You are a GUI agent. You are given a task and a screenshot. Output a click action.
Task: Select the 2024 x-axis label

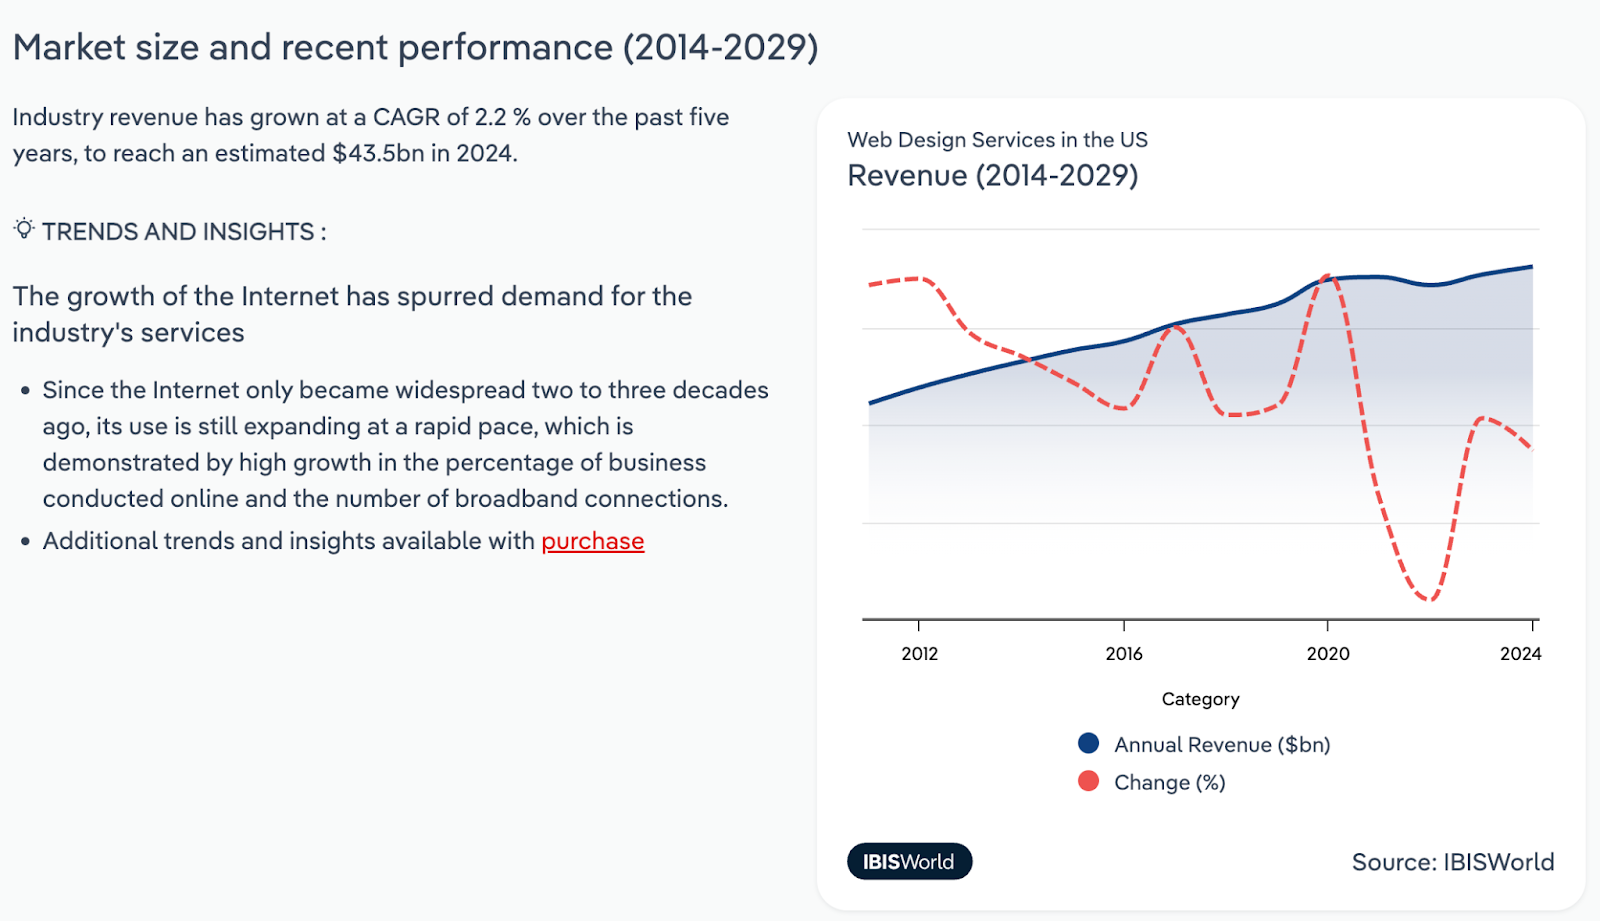(x=1520, y=654)
